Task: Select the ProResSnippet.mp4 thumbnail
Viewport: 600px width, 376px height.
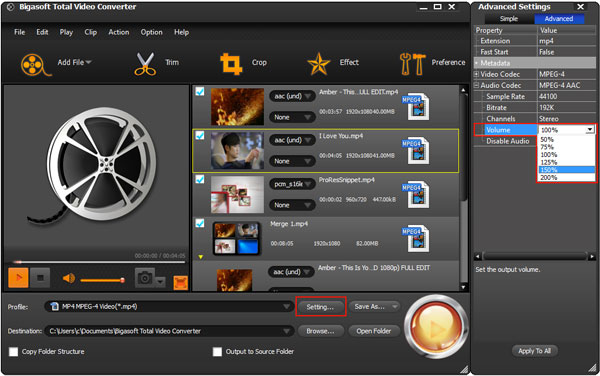Action: (x=237, y=194)
